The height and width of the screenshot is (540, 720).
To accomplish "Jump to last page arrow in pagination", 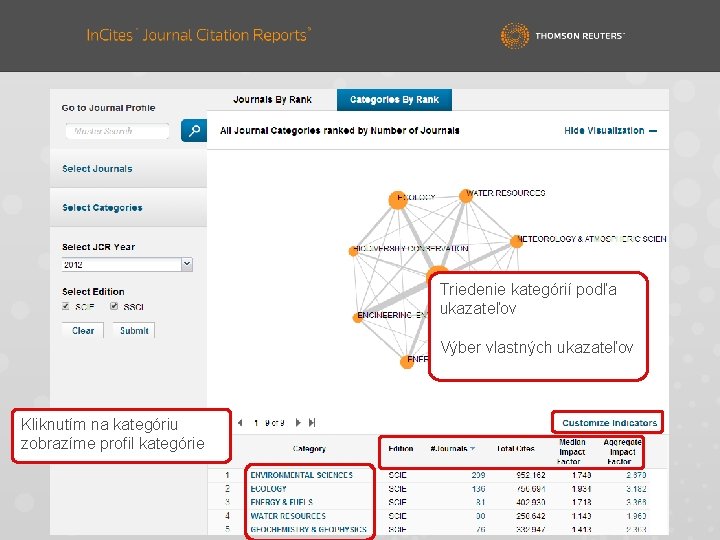I will click(x=312, y=422).
